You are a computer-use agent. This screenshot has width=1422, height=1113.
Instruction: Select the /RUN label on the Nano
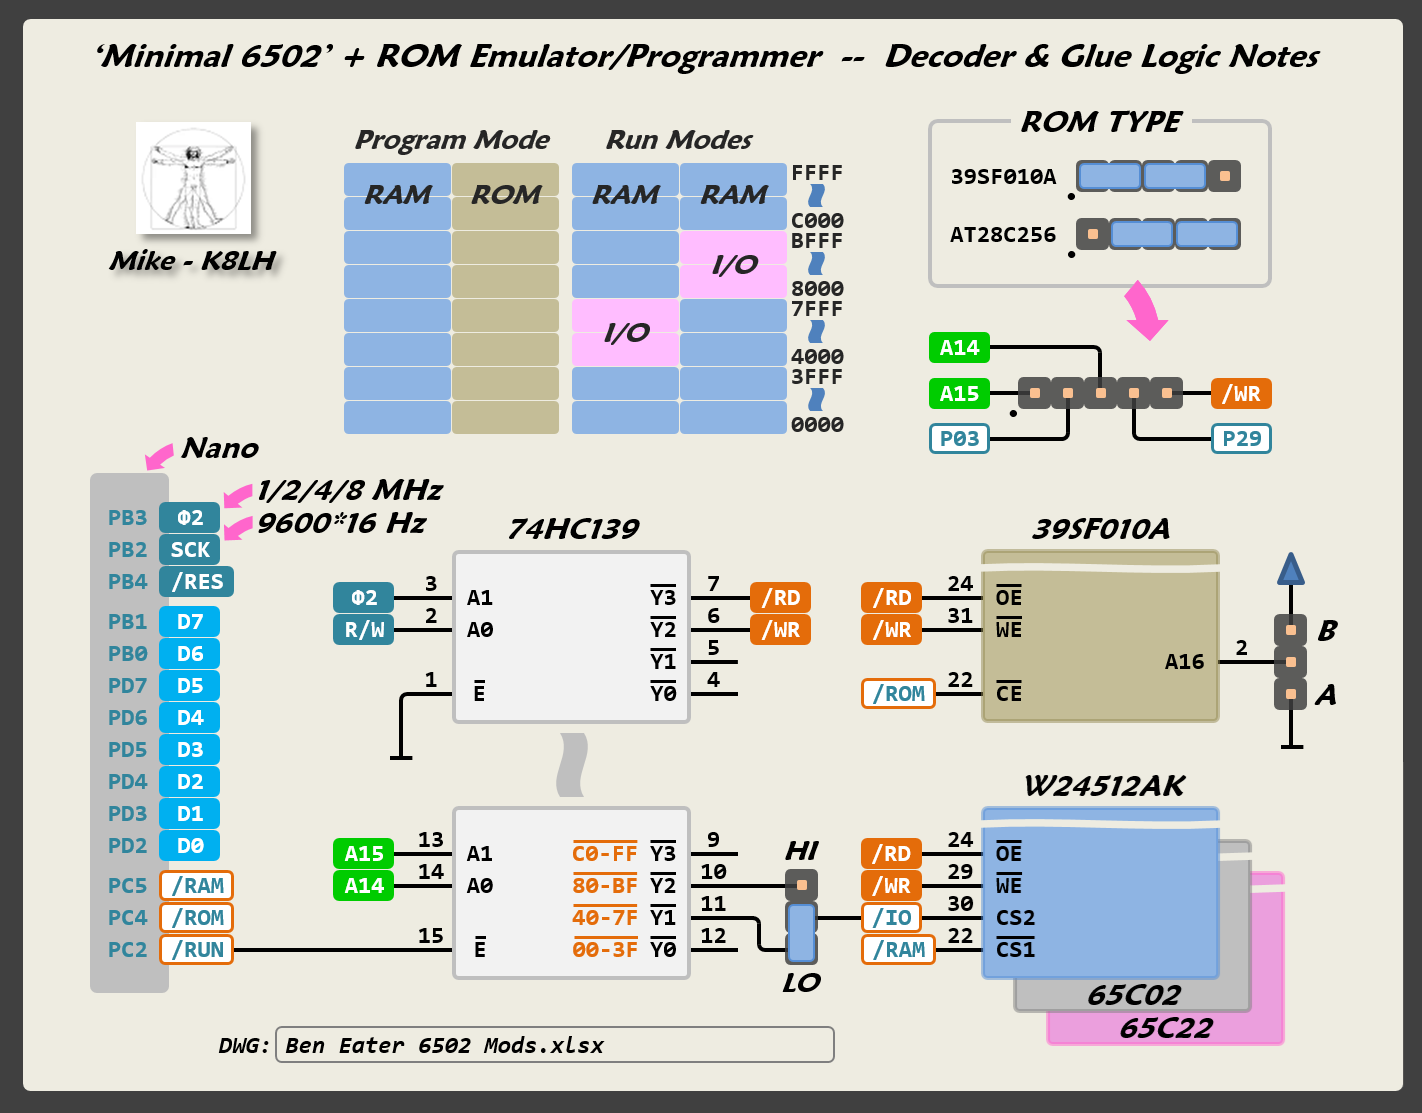click(197, 949)
